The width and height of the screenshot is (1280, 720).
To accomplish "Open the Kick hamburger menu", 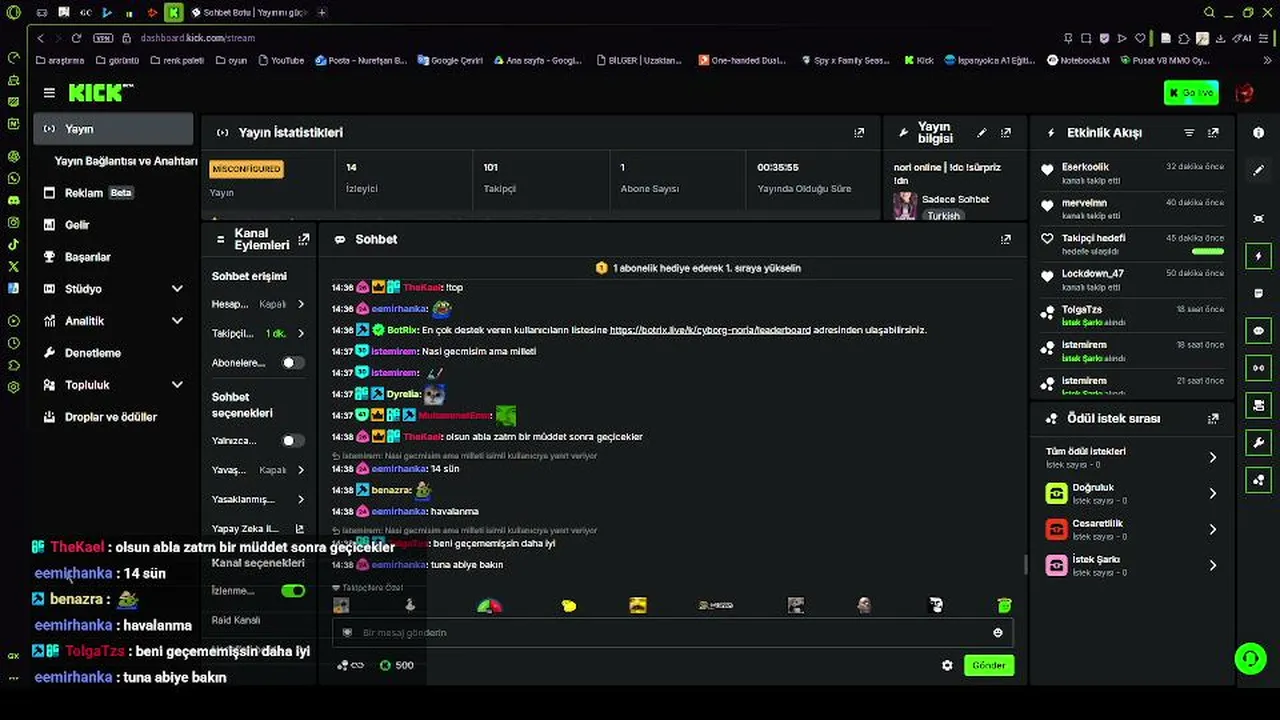I will point(49,93).
